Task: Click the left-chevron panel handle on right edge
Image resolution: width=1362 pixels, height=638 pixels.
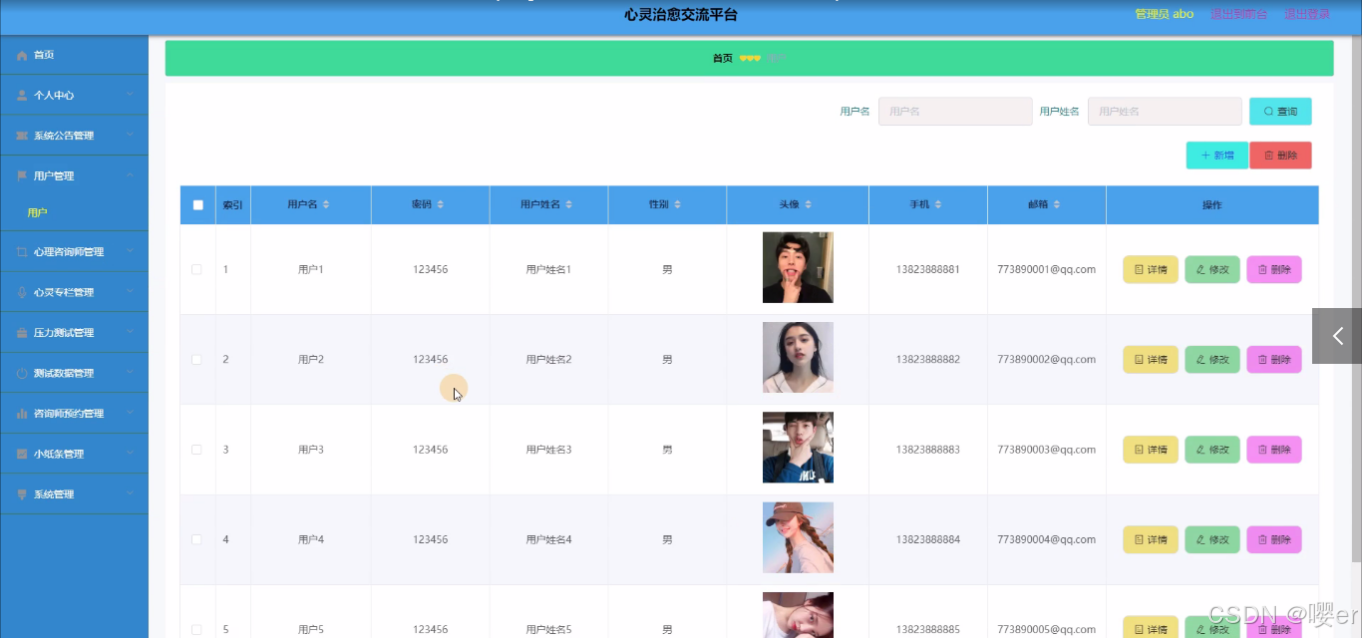Action: pos(1337,336)
